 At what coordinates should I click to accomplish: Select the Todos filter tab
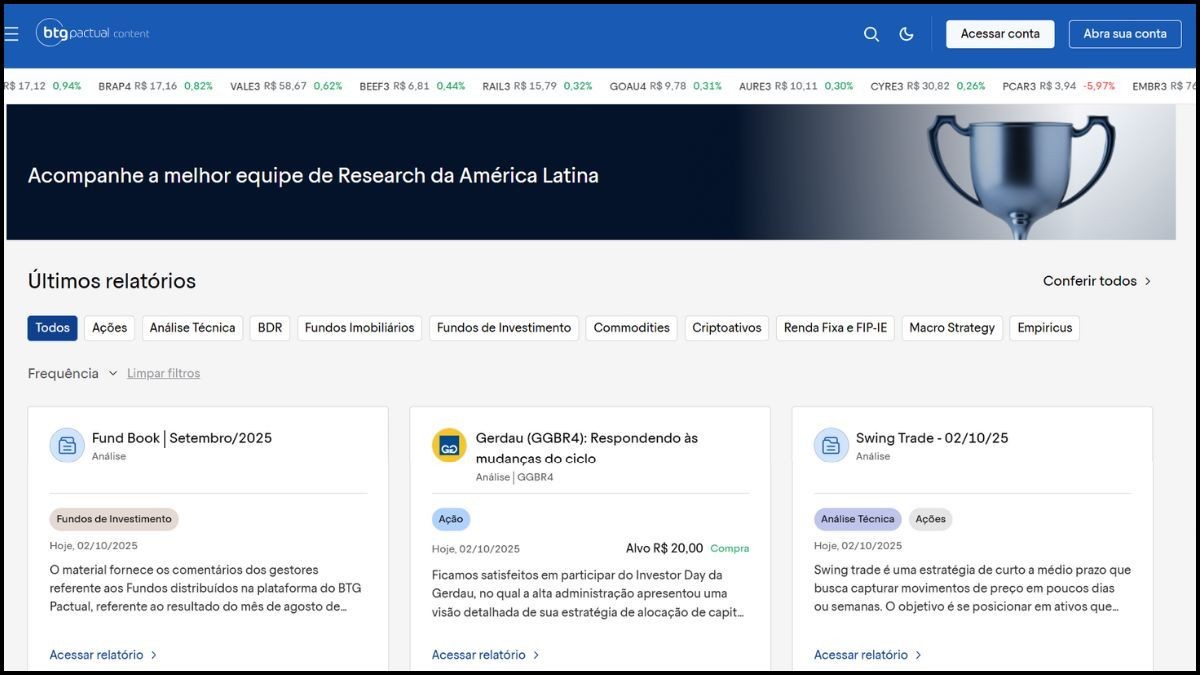(x=52, y=328)
